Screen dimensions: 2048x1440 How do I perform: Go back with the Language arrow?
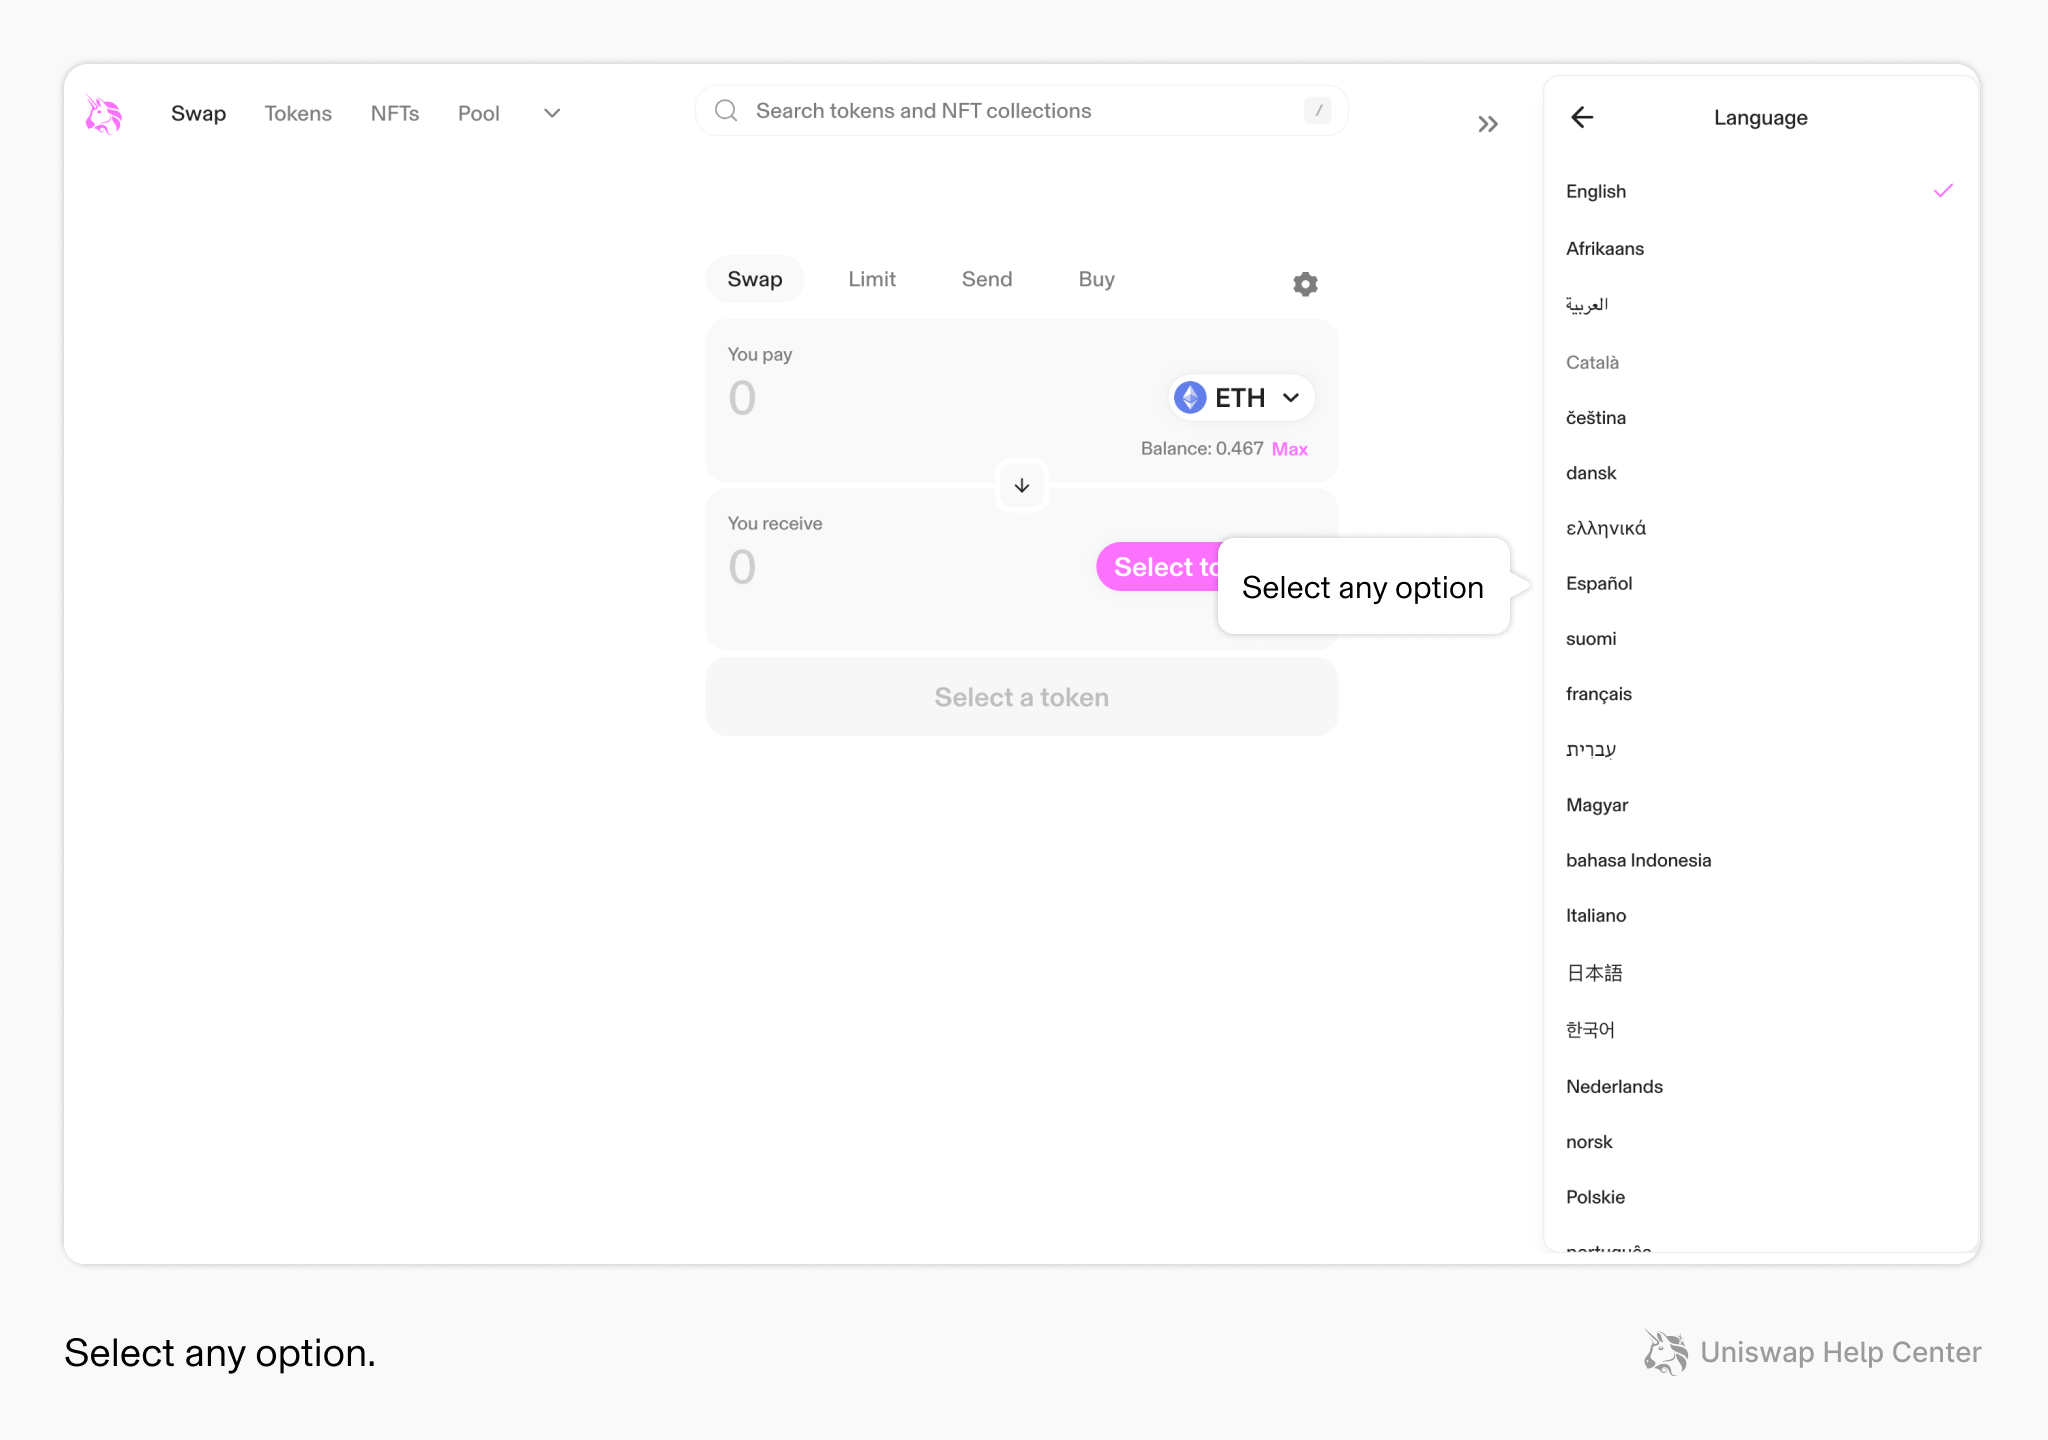point(1582,118)
